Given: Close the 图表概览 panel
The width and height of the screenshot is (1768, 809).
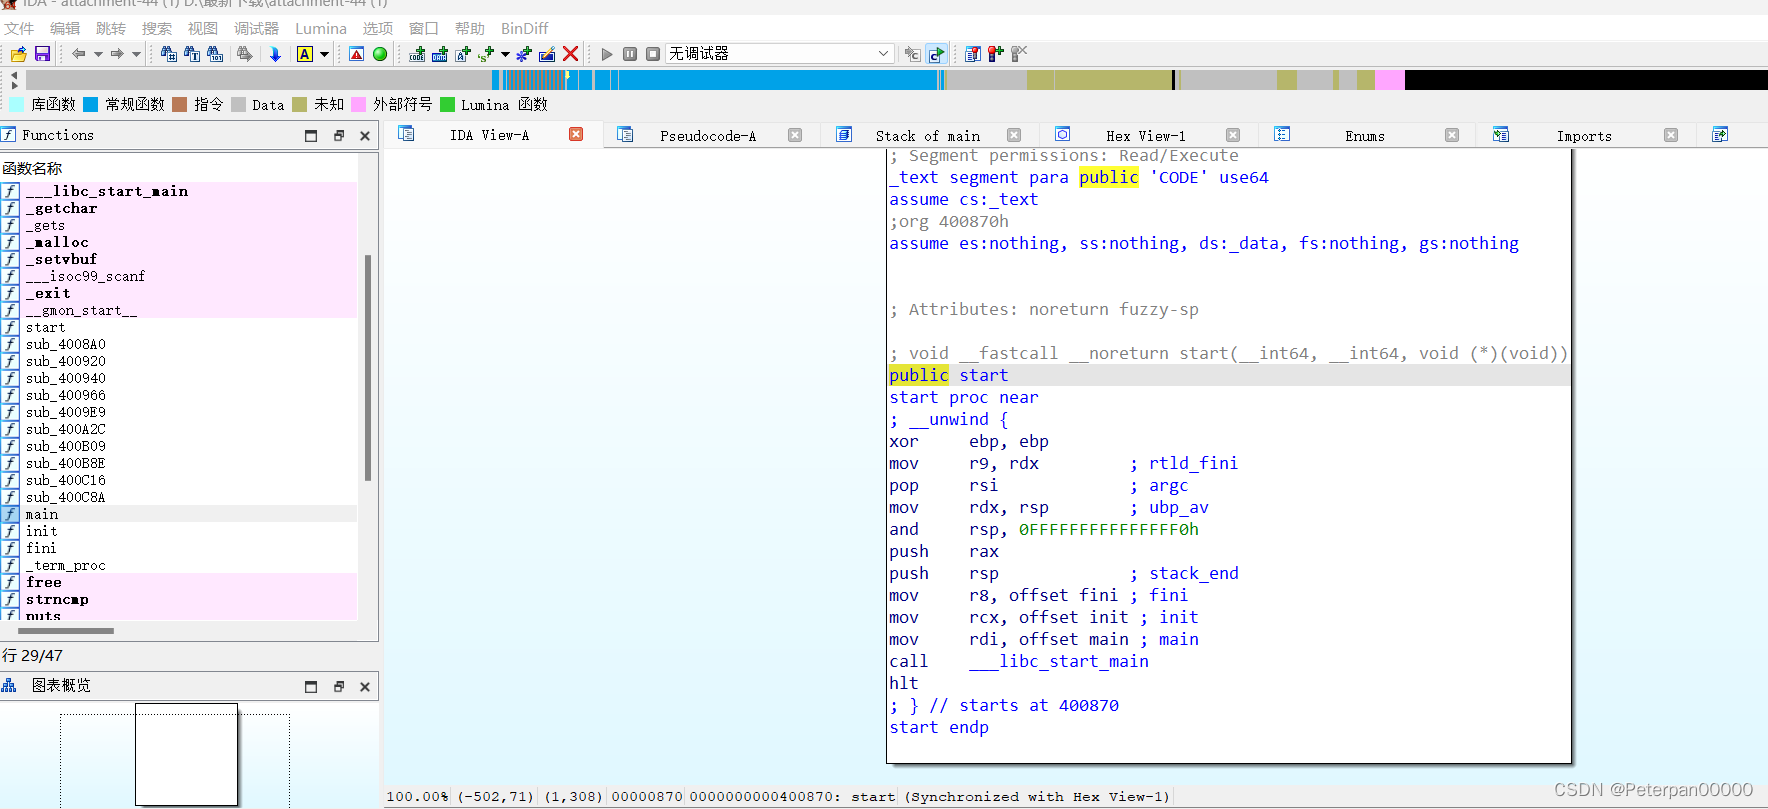Looking at the screenshot, I should 365,687.
